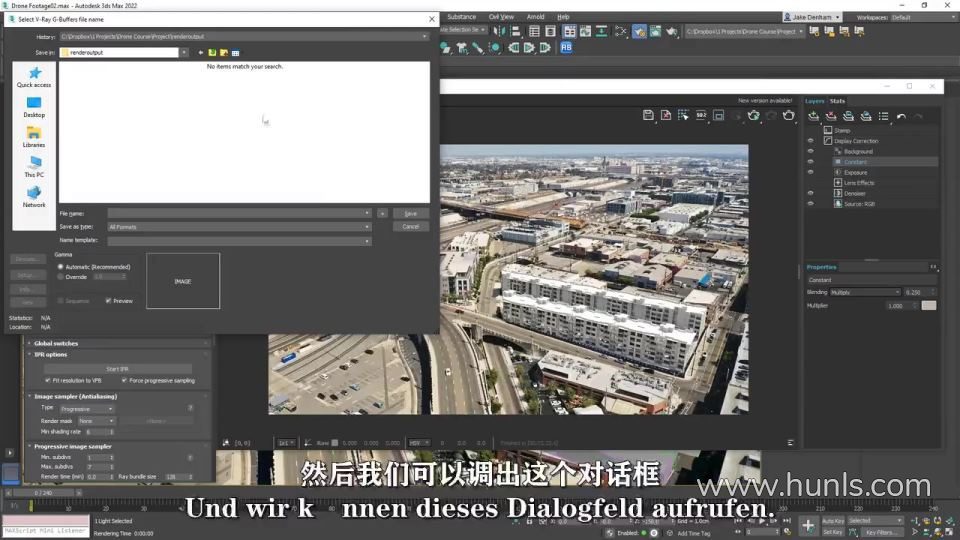Click the Constant layer color swatch

(928, 306)
